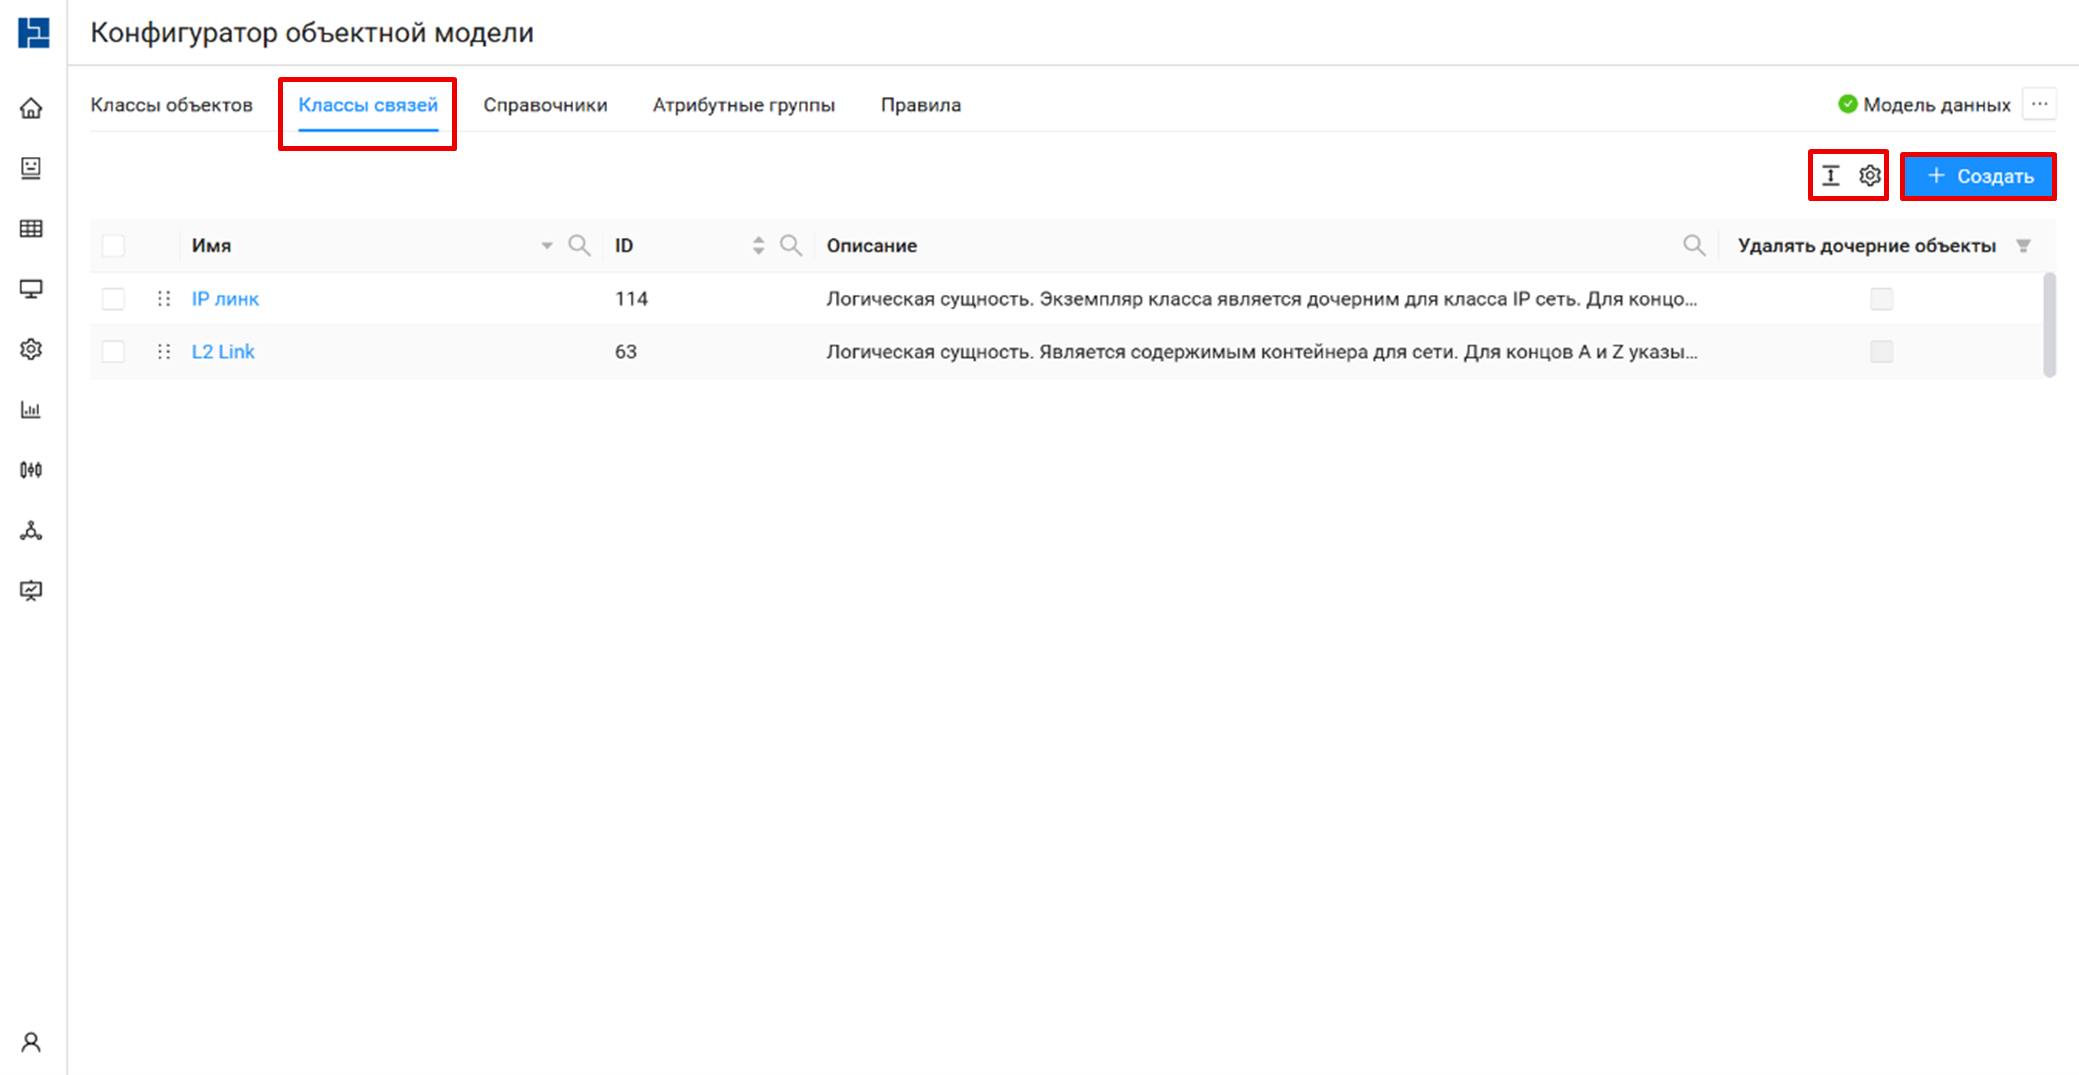Search by name column magnifier

tap(579, 246)
